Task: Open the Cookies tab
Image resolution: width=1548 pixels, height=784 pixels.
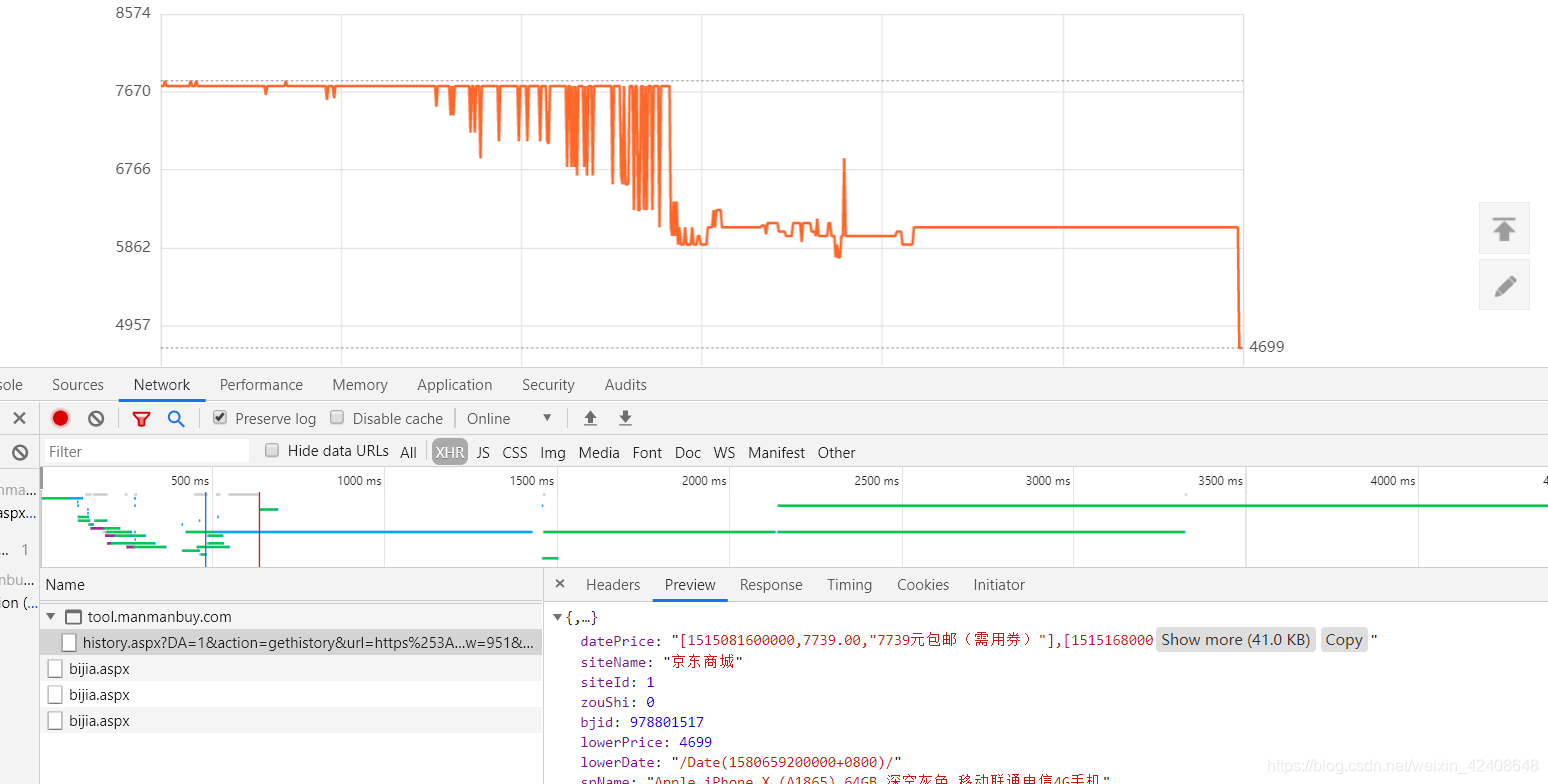Action: tap(923, 585)
